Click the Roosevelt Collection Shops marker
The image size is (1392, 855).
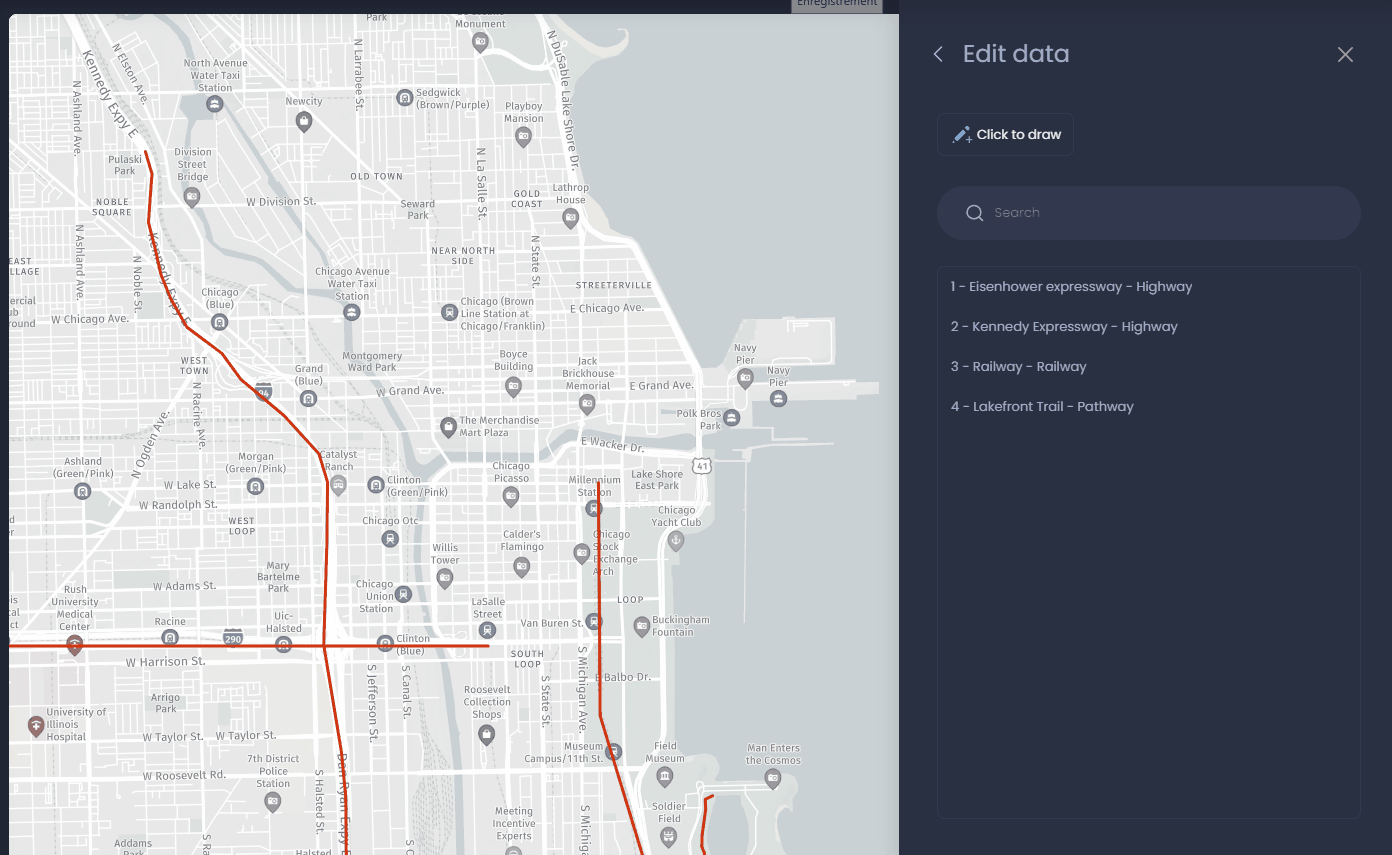click(x=487, y=735)
